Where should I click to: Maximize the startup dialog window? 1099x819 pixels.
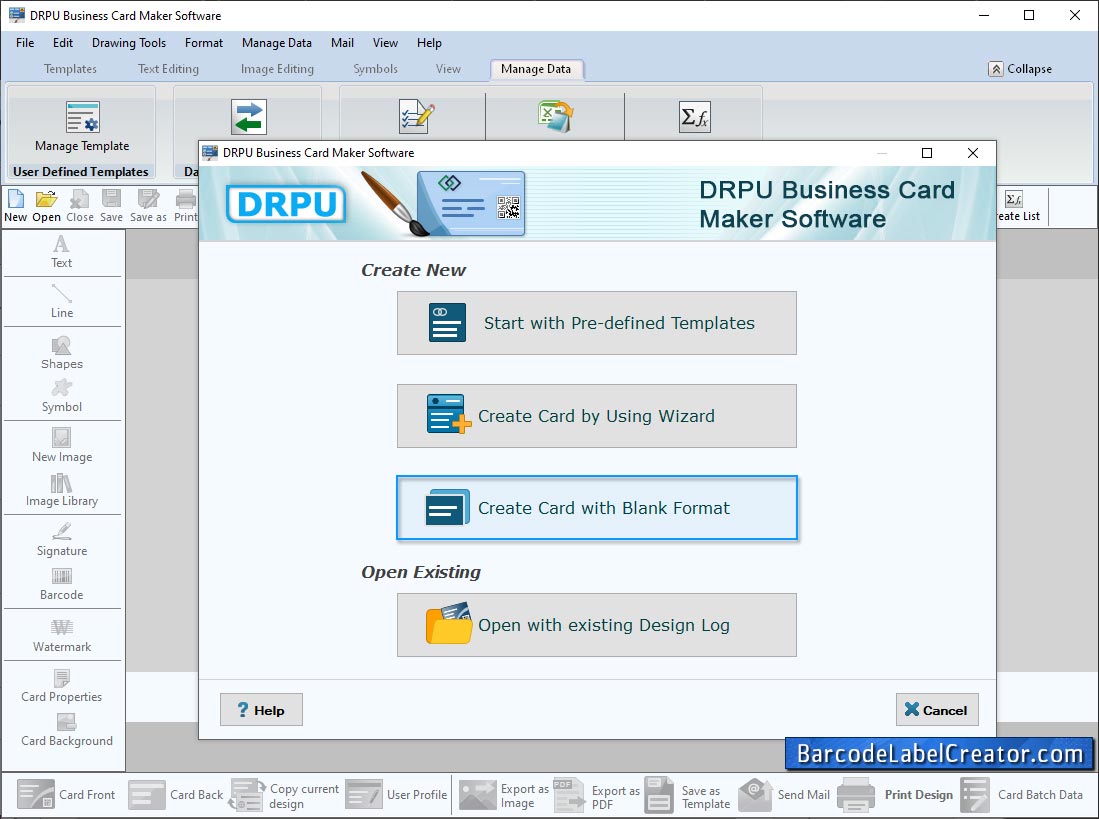tap(927, 153)
